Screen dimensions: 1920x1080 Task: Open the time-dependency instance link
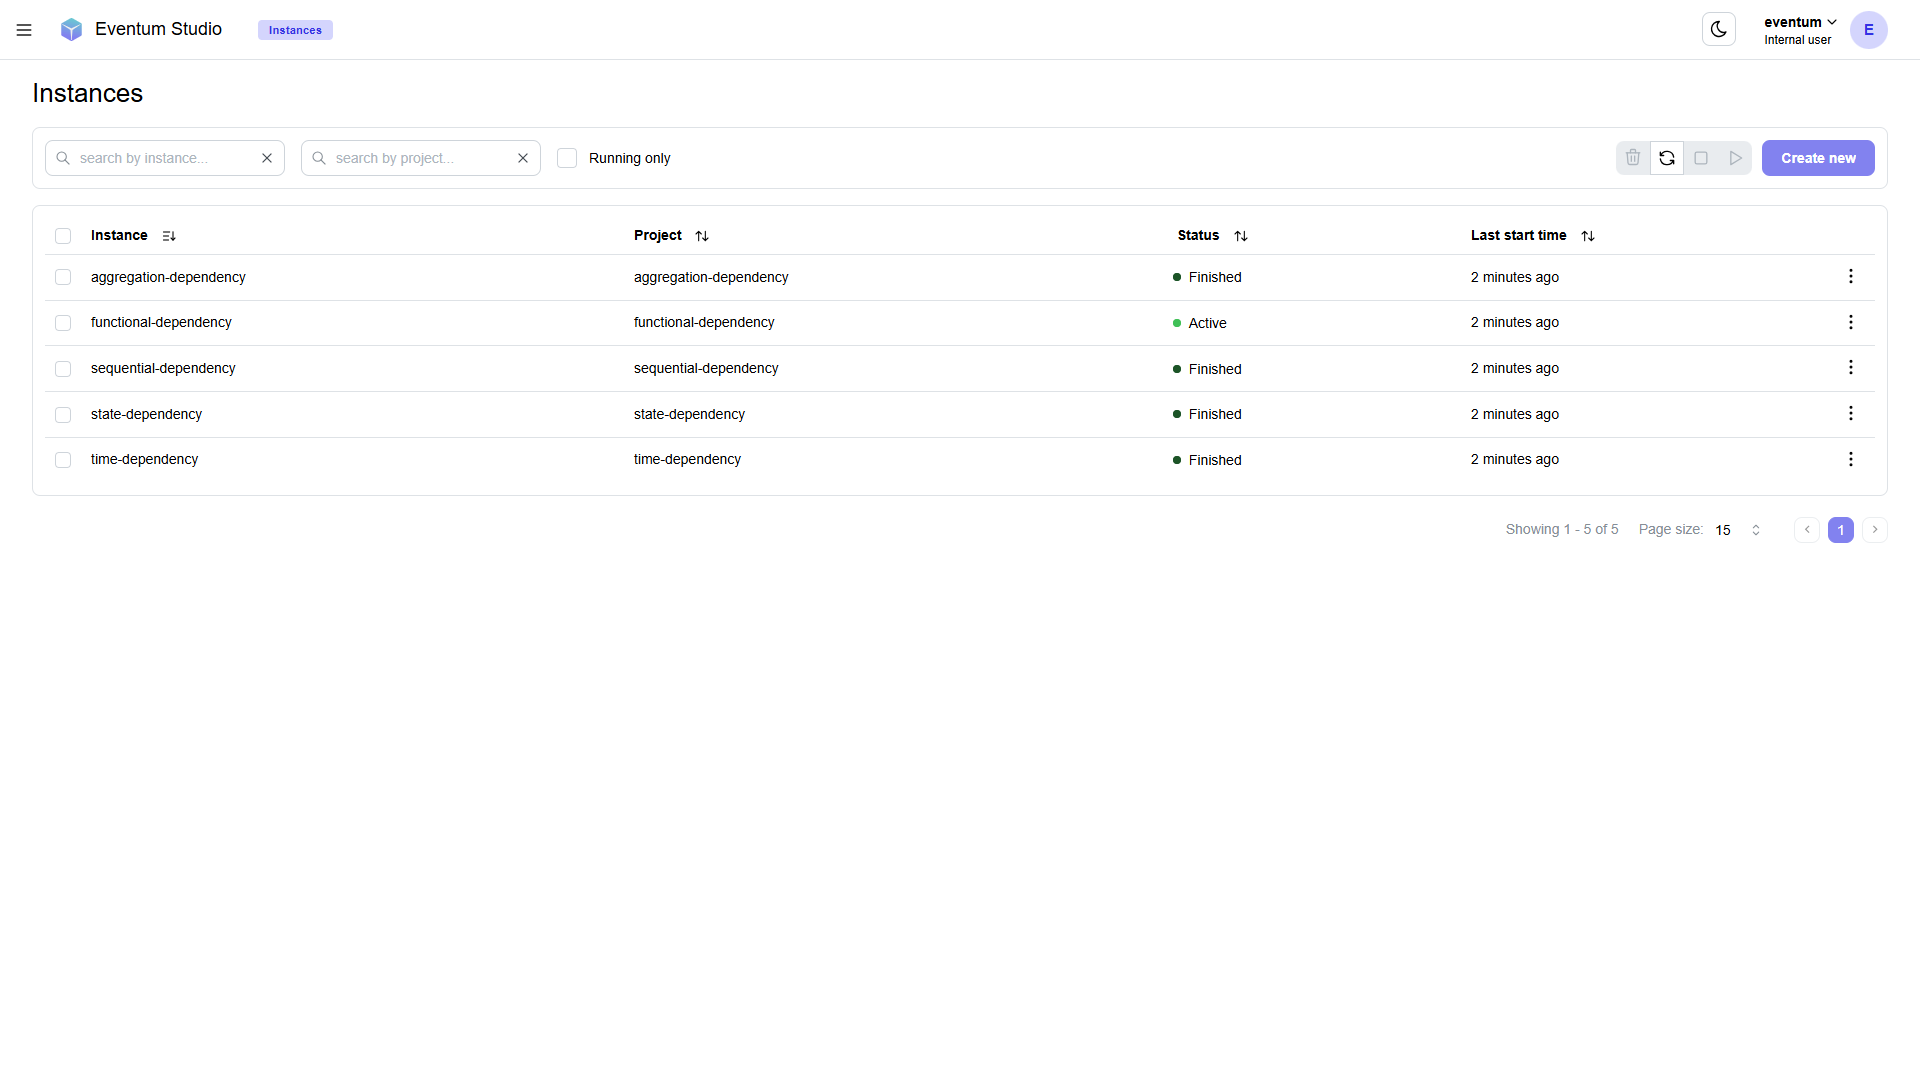(144, 459)
